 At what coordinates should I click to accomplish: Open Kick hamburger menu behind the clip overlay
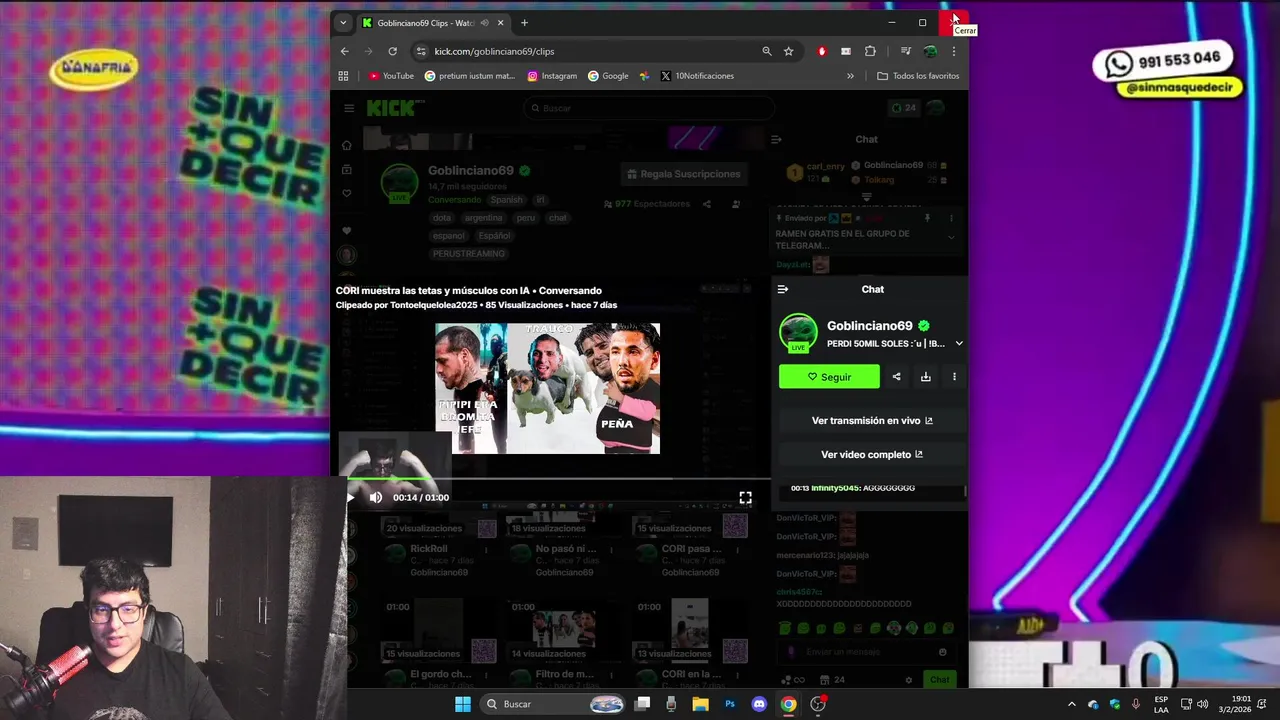click(x=349, y=108)
